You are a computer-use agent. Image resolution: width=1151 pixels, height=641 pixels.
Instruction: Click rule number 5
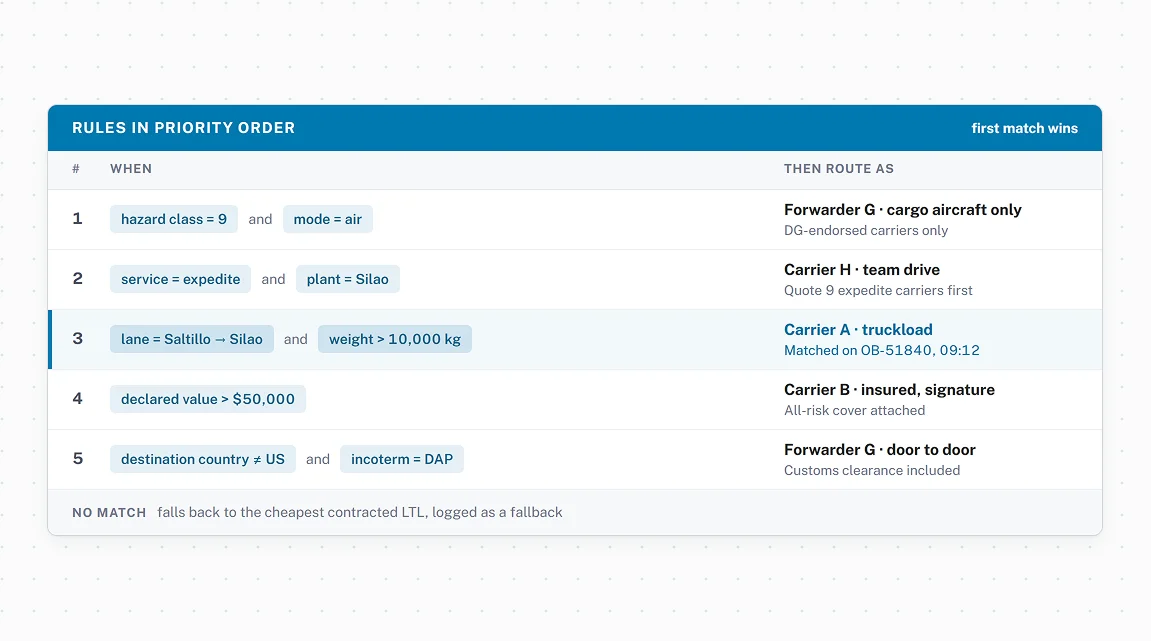77,459
